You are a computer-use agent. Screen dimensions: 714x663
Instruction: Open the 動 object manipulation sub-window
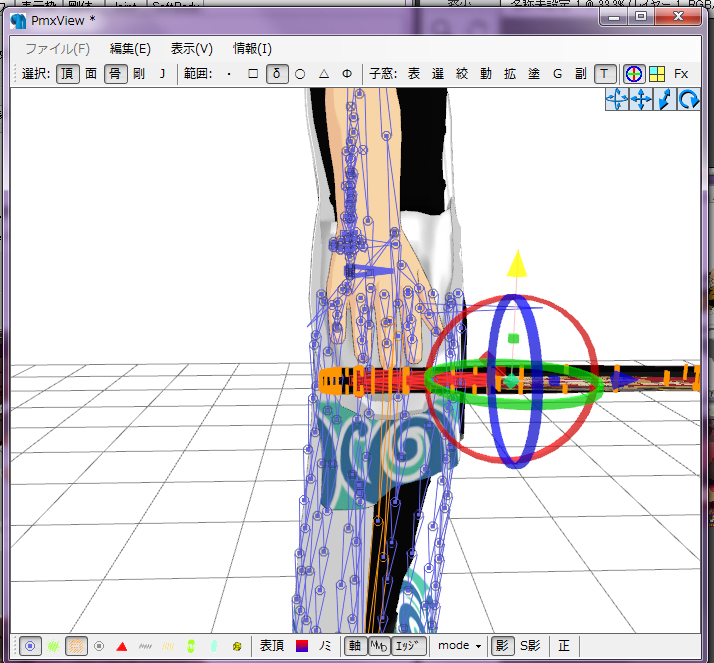(x=486, y=74)
